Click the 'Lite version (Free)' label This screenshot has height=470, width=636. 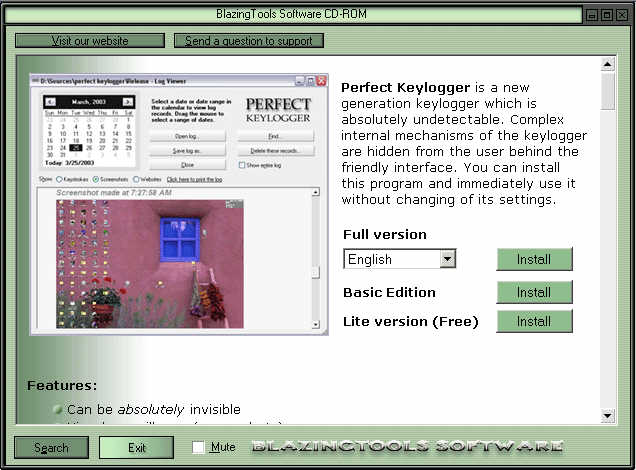pos(410,322)
